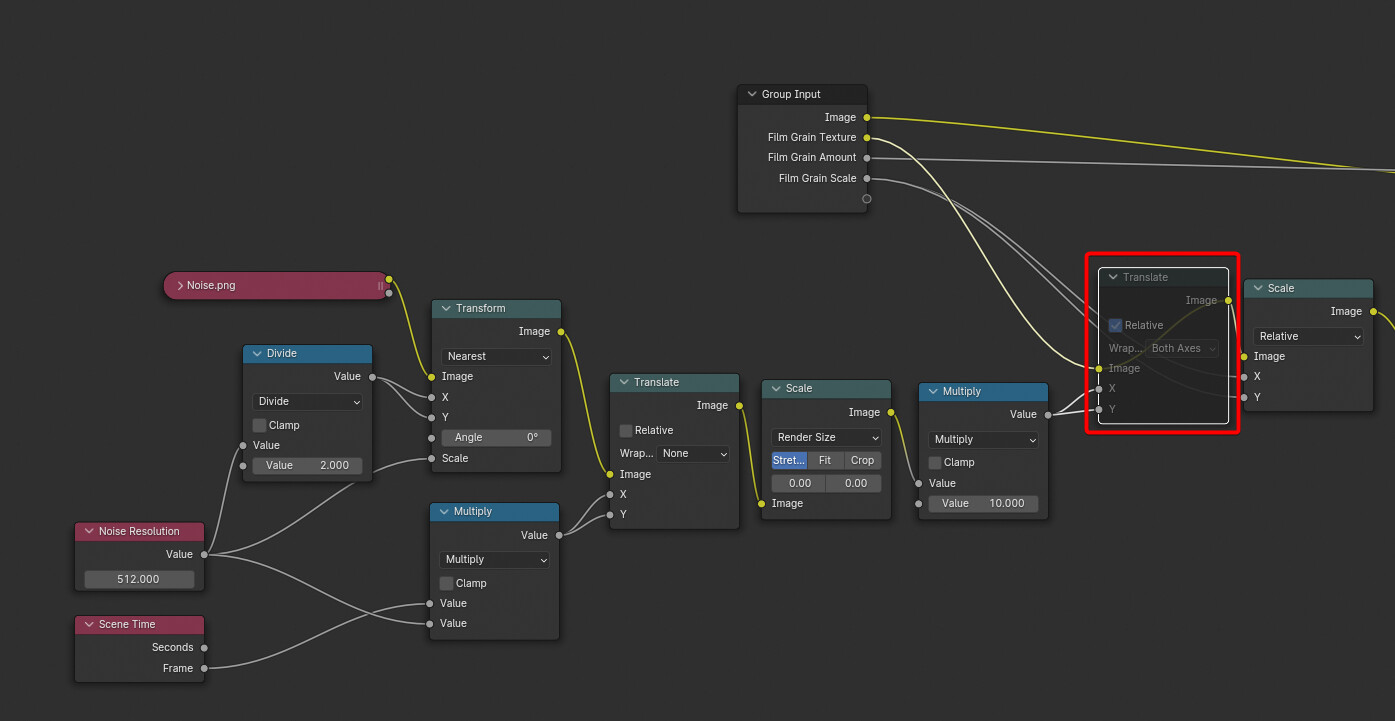Collapse the Noise Resolution node chevron
Viewport: 1395px width, 721px height.
[89, 531]
